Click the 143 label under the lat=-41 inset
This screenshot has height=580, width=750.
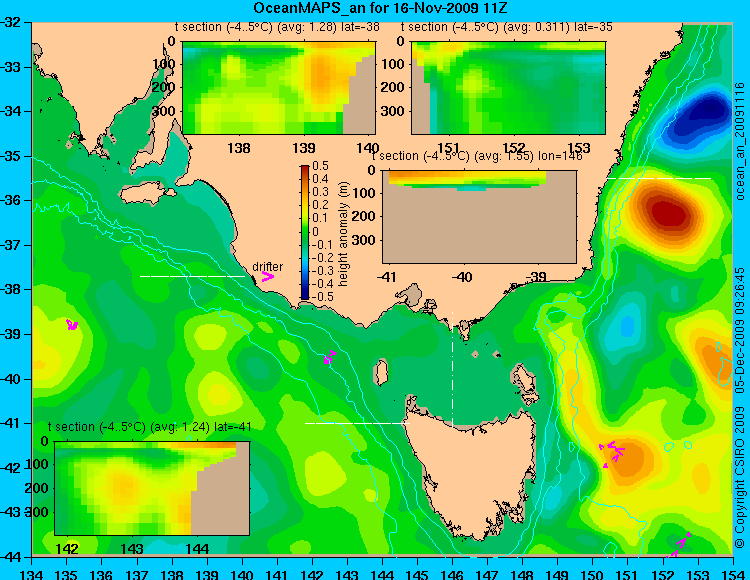point(132,548)
